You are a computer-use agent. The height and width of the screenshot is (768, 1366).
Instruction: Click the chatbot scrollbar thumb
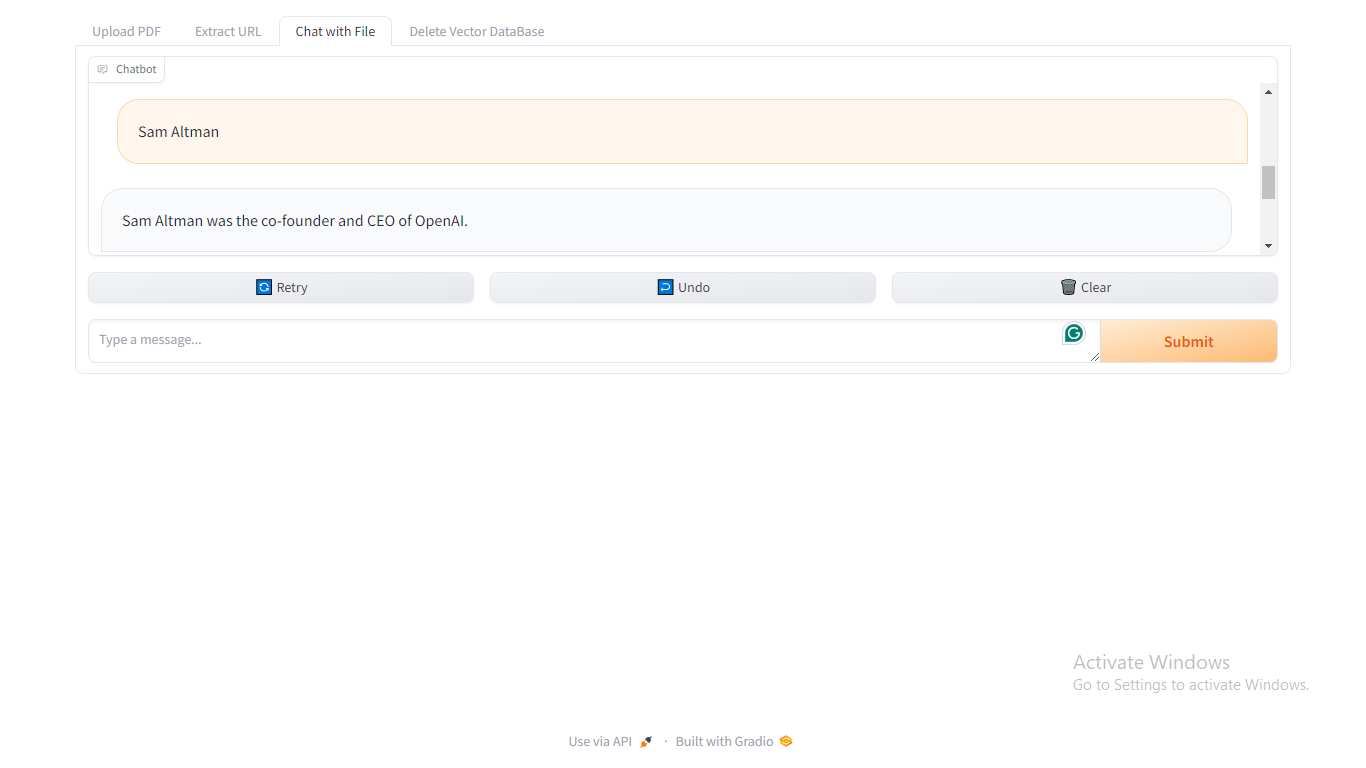[1268, 183]
